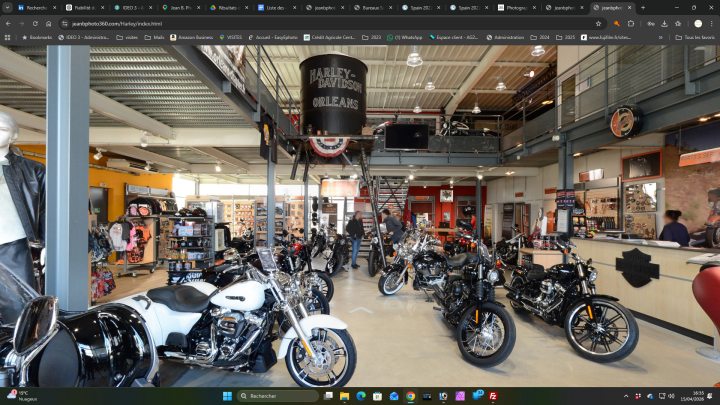Image resolution: width=720 pixels, height=405 pixels.
Task: Go forward to the next page
Action: (22, 23)
